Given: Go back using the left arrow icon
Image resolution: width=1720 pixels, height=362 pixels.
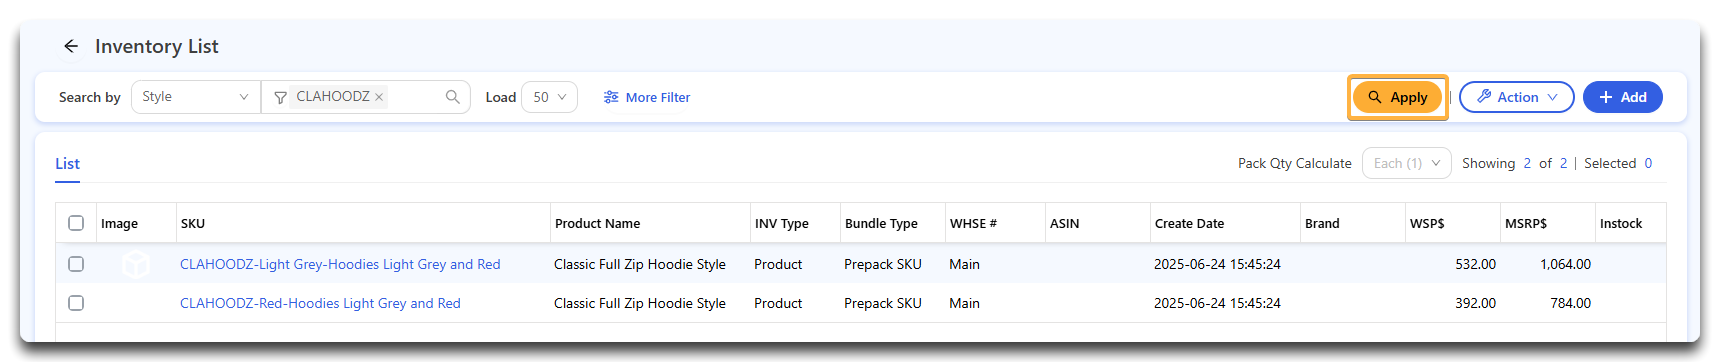Looking at the screenshot, I should pos(70,46).
